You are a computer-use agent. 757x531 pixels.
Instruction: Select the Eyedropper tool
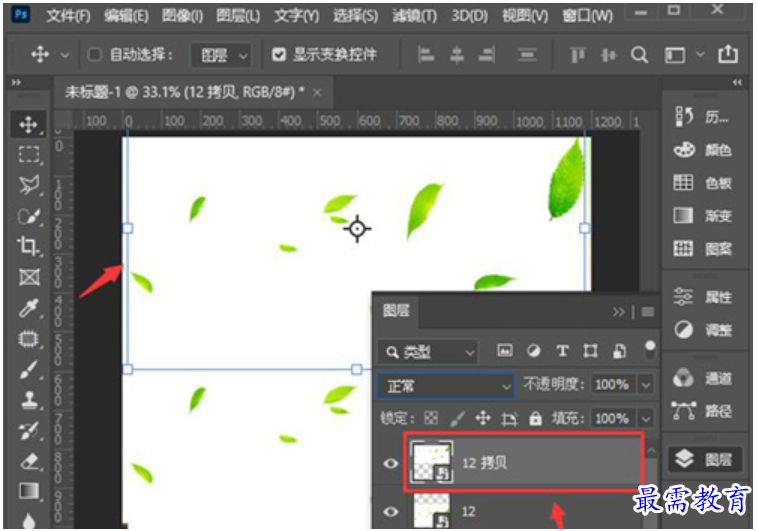click(28, 308)
